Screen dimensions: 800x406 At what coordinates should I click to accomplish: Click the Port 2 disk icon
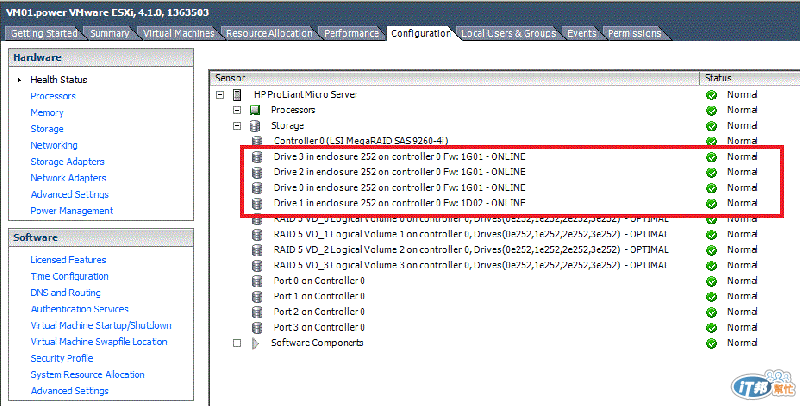257,312
